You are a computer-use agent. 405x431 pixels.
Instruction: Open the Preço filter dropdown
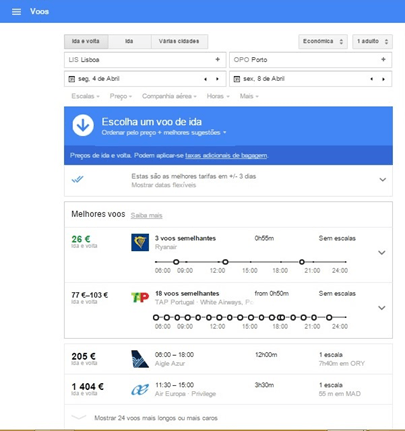(121, 96)
